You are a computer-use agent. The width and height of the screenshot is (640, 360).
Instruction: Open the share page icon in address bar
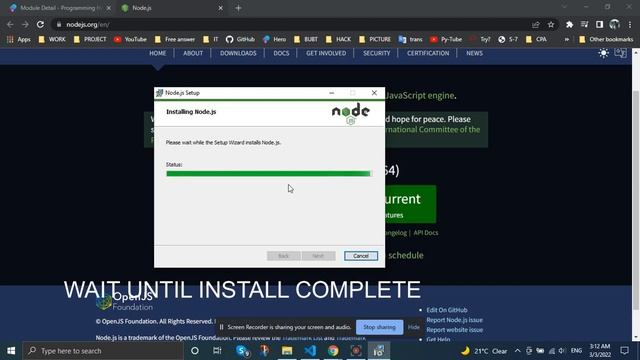(536, 24)
